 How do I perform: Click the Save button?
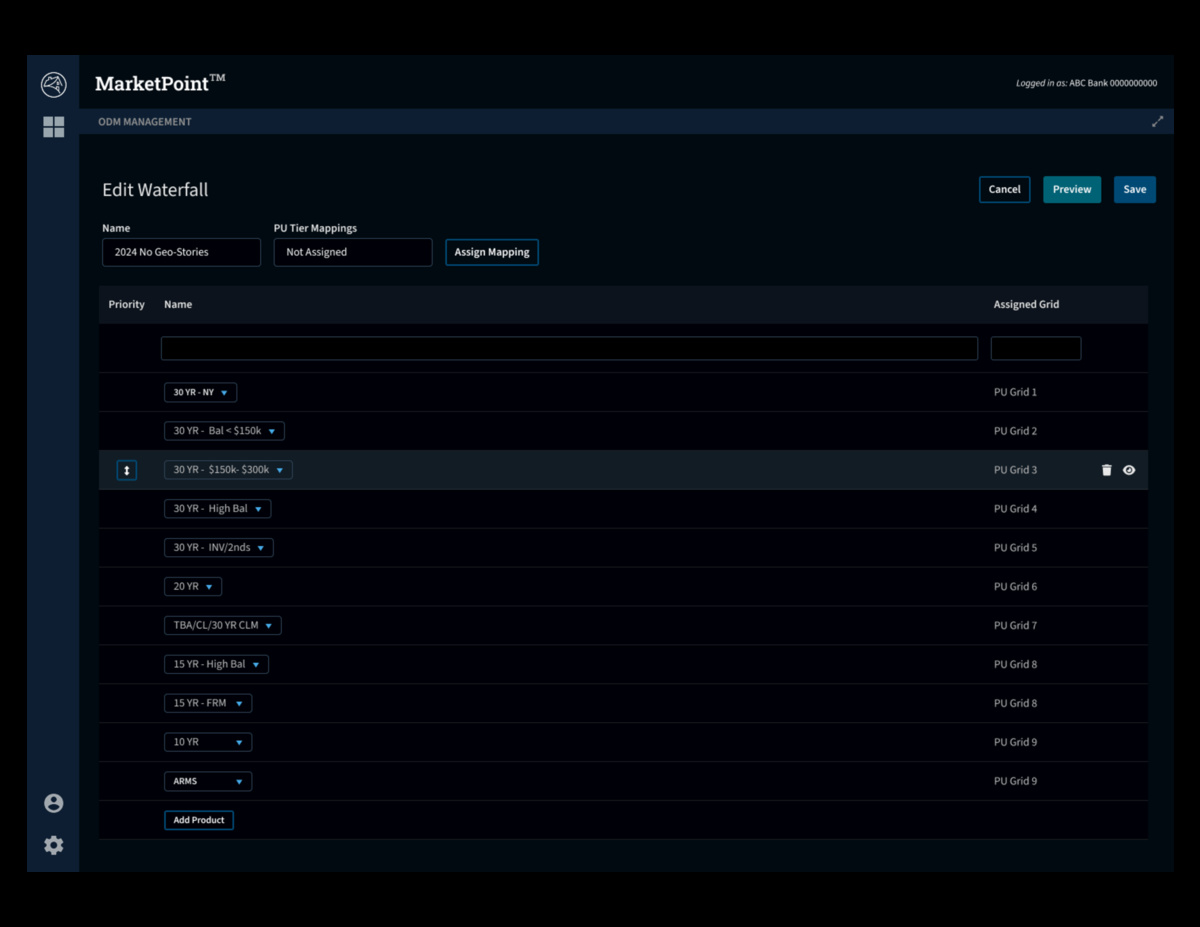[1134, 190]
